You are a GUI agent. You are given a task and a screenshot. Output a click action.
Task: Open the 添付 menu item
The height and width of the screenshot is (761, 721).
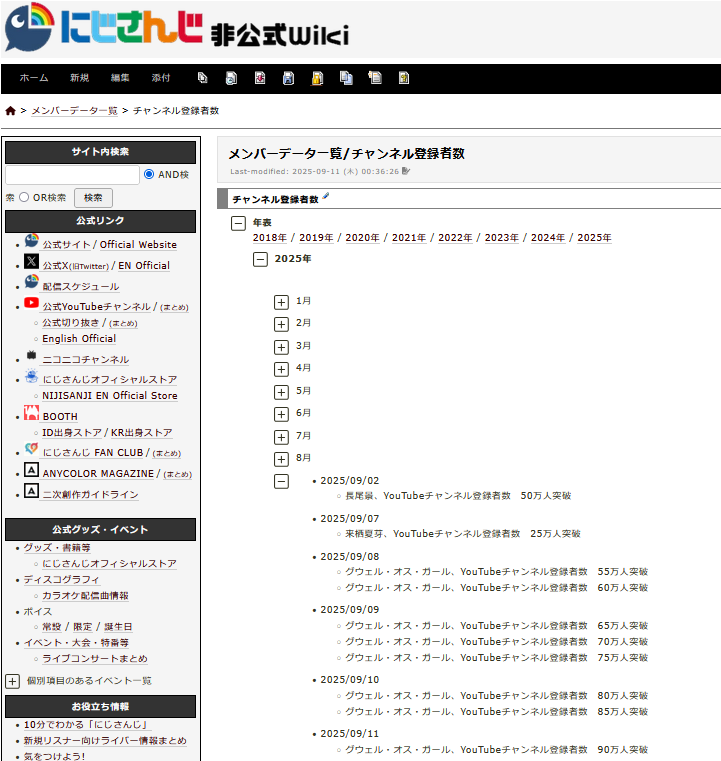[160, 78]
